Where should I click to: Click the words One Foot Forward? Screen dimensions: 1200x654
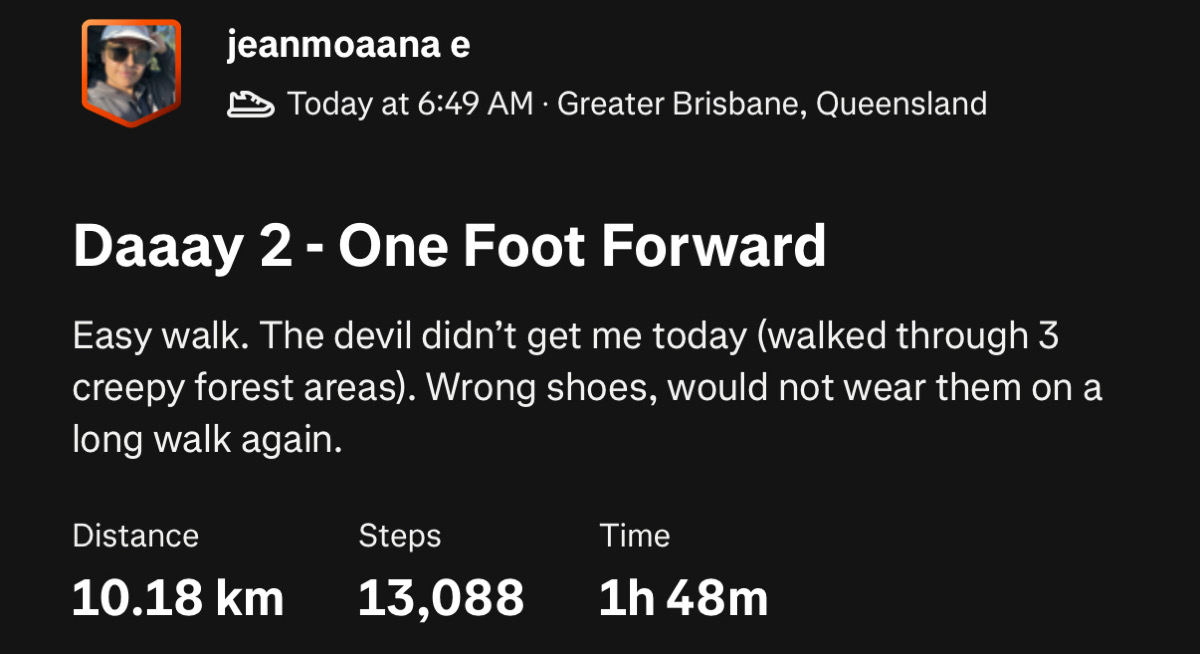point(582,247)
